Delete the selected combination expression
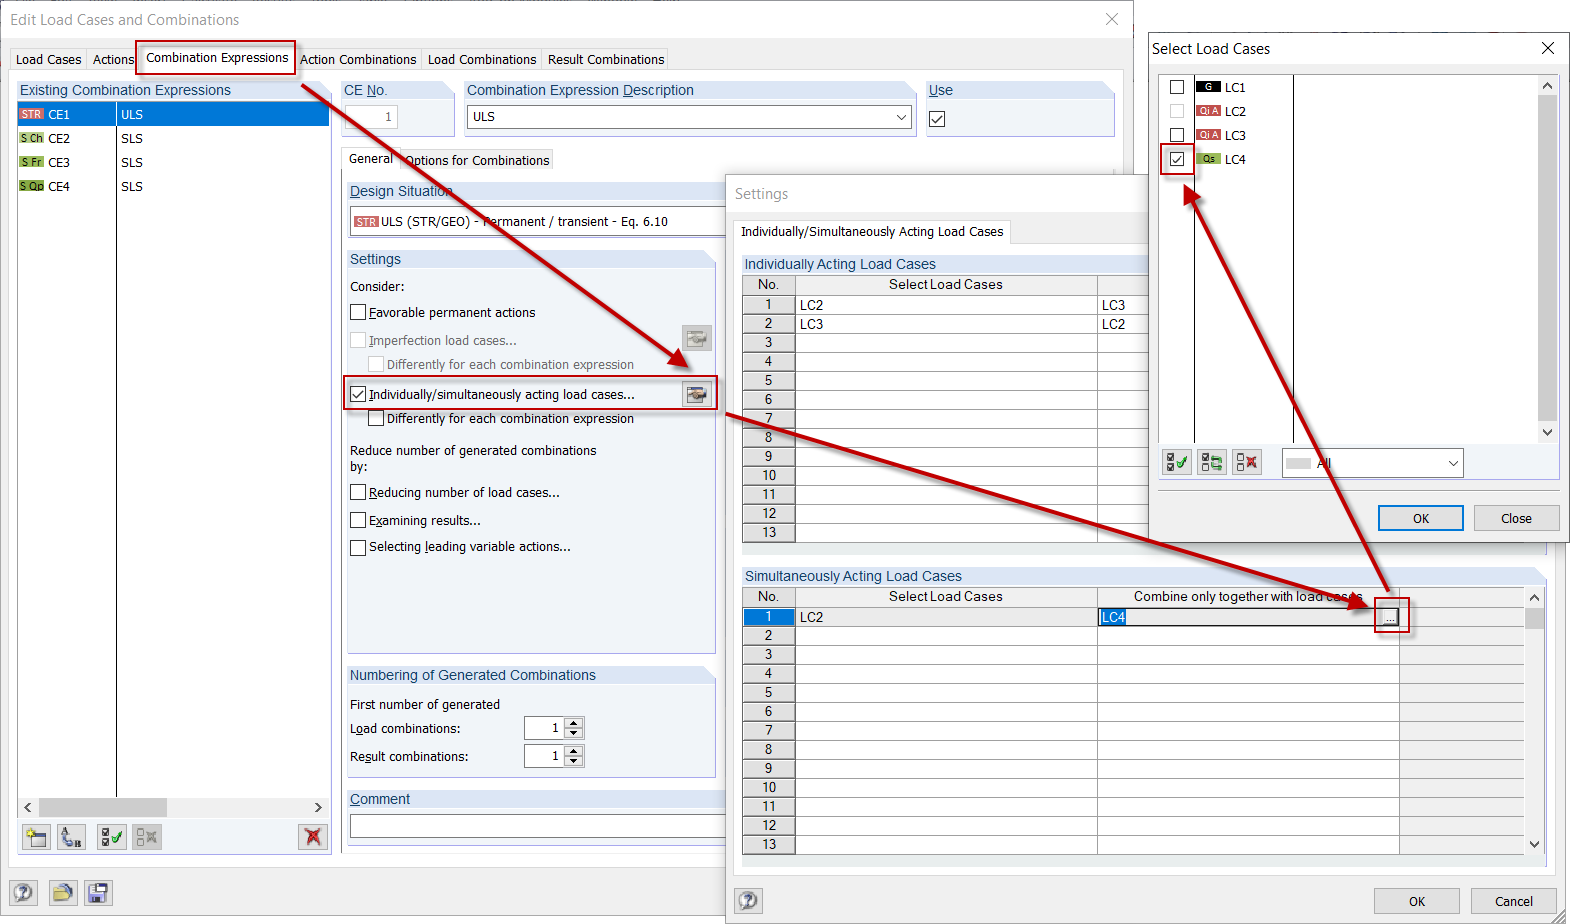The height and width of the screenshot is (924, 1570). coord(313,837)
